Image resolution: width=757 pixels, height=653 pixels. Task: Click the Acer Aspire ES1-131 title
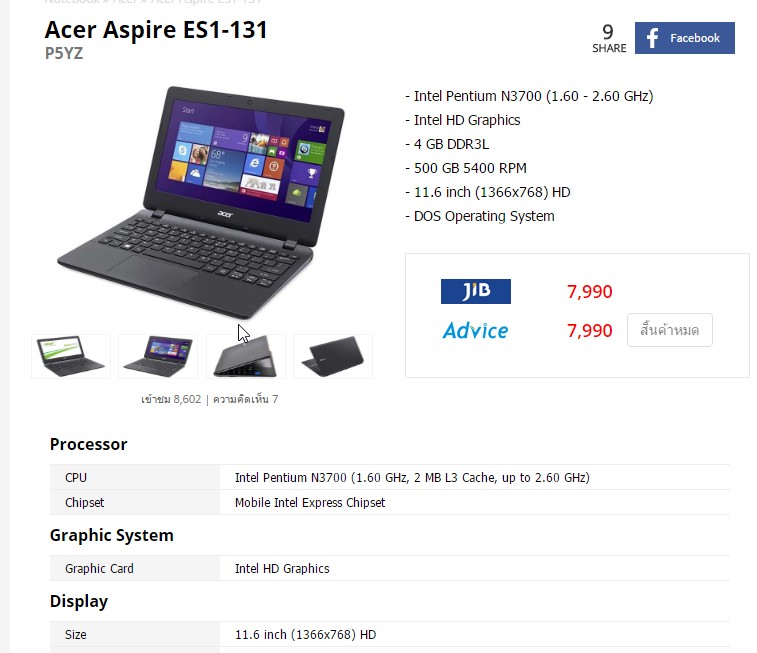tap(156, 30)
